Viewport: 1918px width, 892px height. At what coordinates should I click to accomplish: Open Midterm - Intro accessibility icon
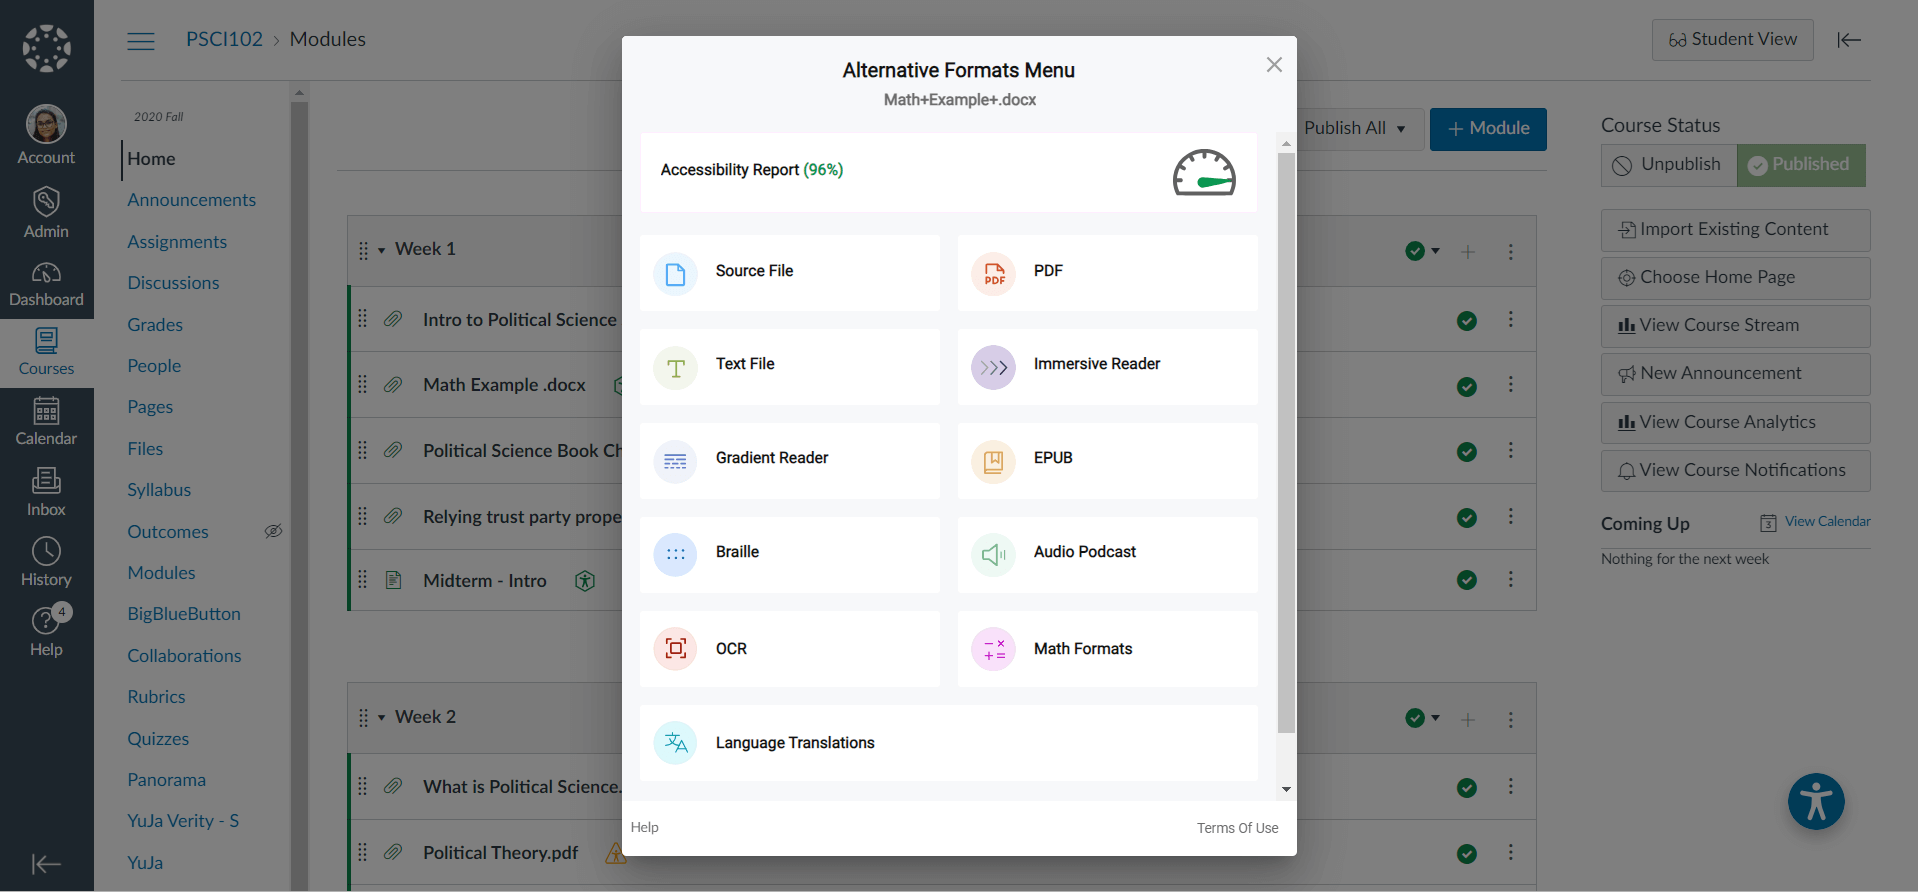pos(586,581)
